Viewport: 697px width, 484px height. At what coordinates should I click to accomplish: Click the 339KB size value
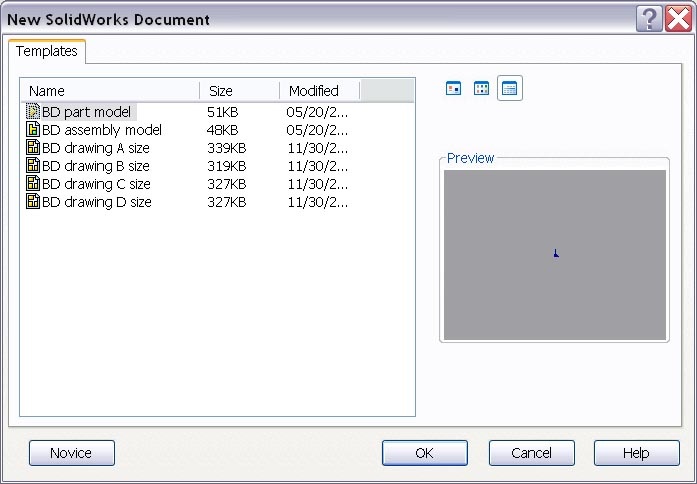226,148
